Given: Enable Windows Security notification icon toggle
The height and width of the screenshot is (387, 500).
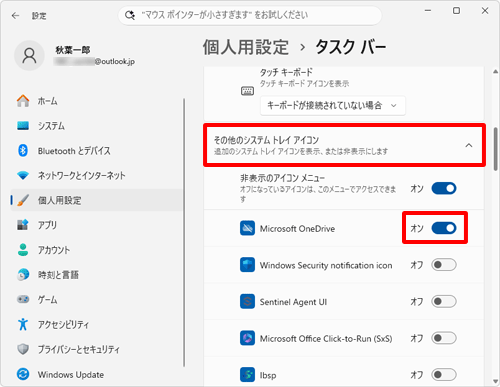Looking at the screenshot, I should 444,265.
